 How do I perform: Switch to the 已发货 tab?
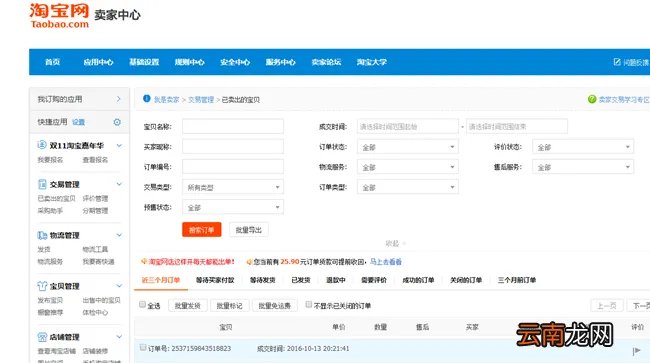pos(301,280)
